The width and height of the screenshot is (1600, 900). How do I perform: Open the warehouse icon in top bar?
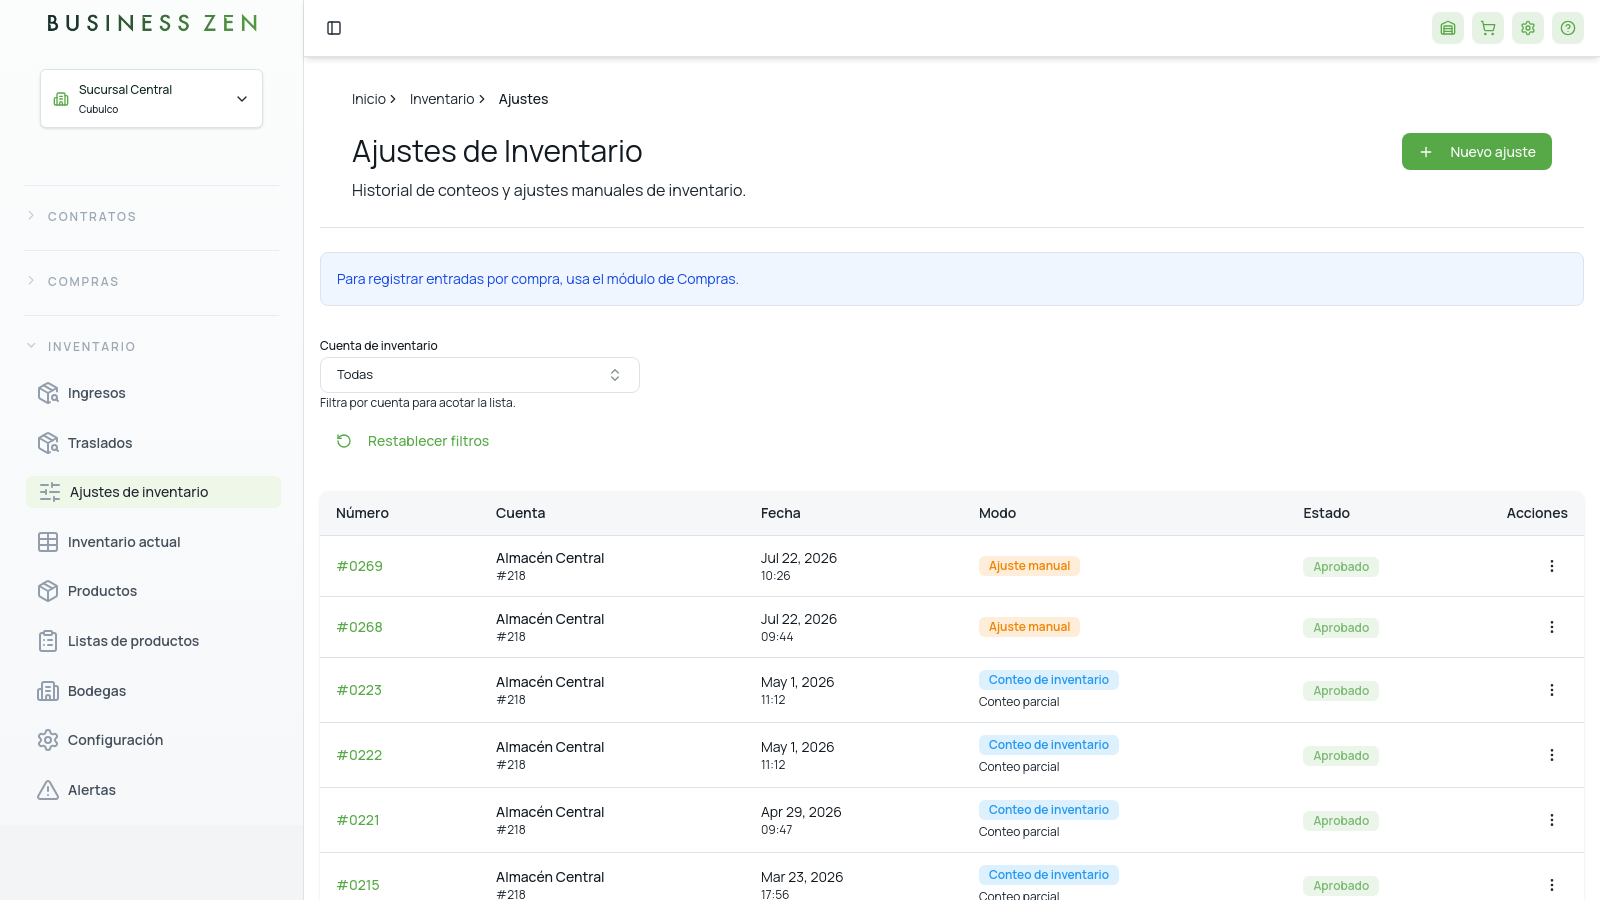[x=1448, y=28]
